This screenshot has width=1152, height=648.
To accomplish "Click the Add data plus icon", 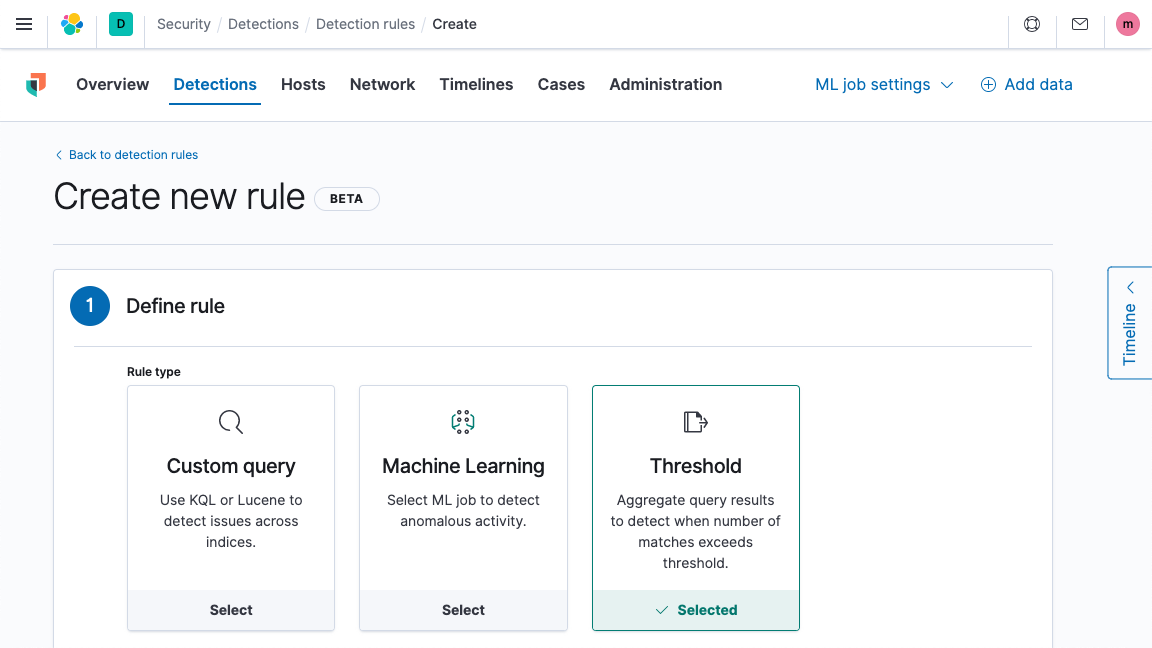I will tap(988, 84).
